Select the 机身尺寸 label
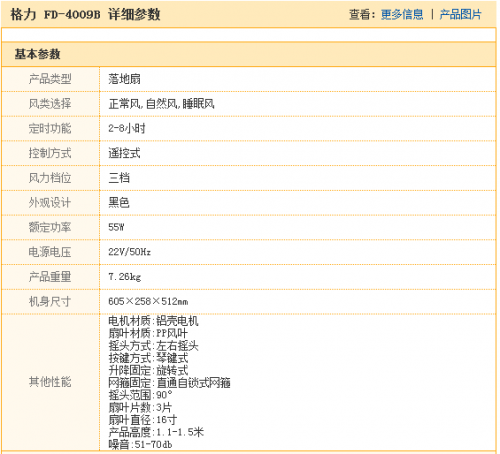500x454 pixels. tap(50, 301)
